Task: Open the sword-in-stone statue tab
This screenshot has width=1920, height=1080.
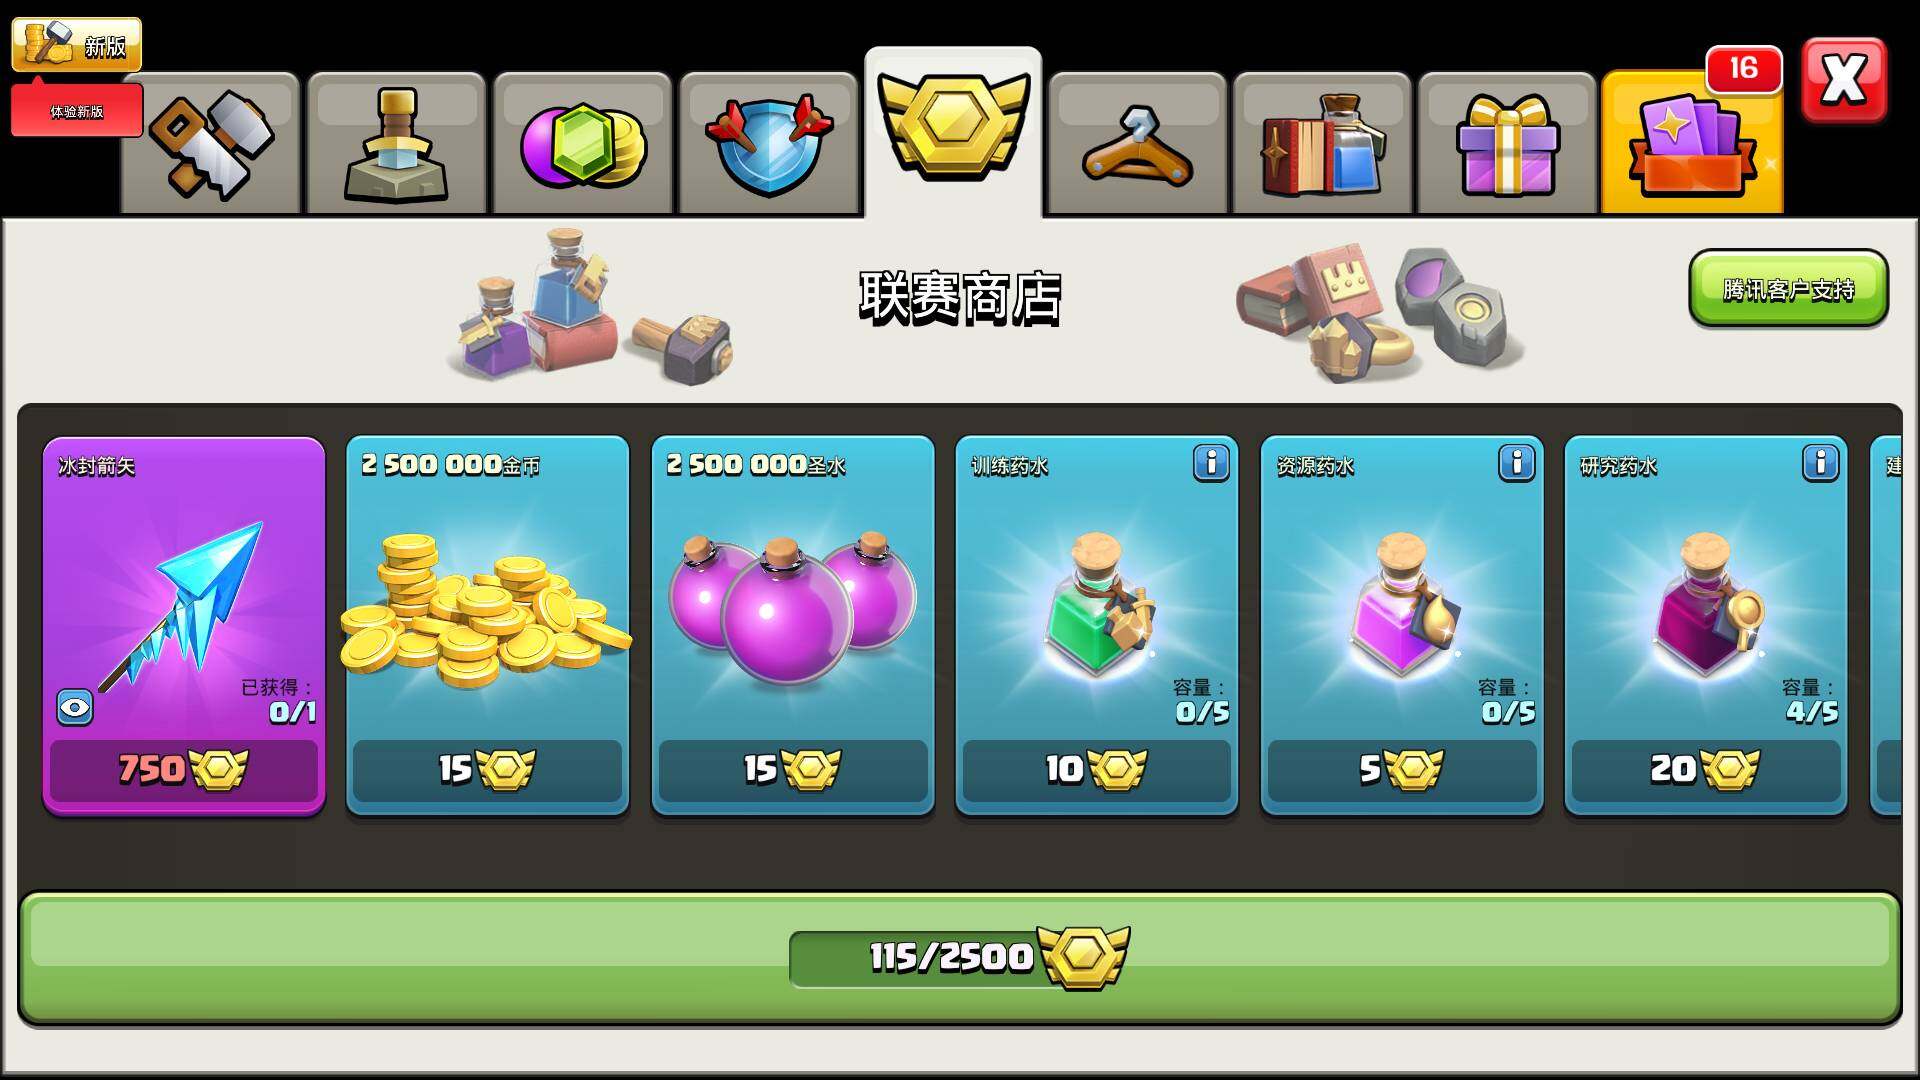Action: pyautogui.click(x=396, y=143)
